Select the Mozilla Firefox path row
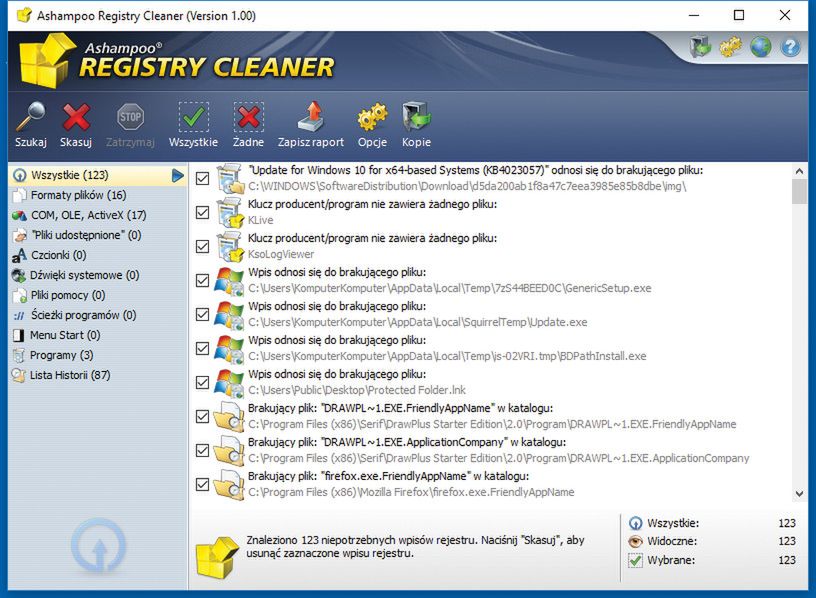The height and width of the screenshot is (598, 816). (411, 492)
